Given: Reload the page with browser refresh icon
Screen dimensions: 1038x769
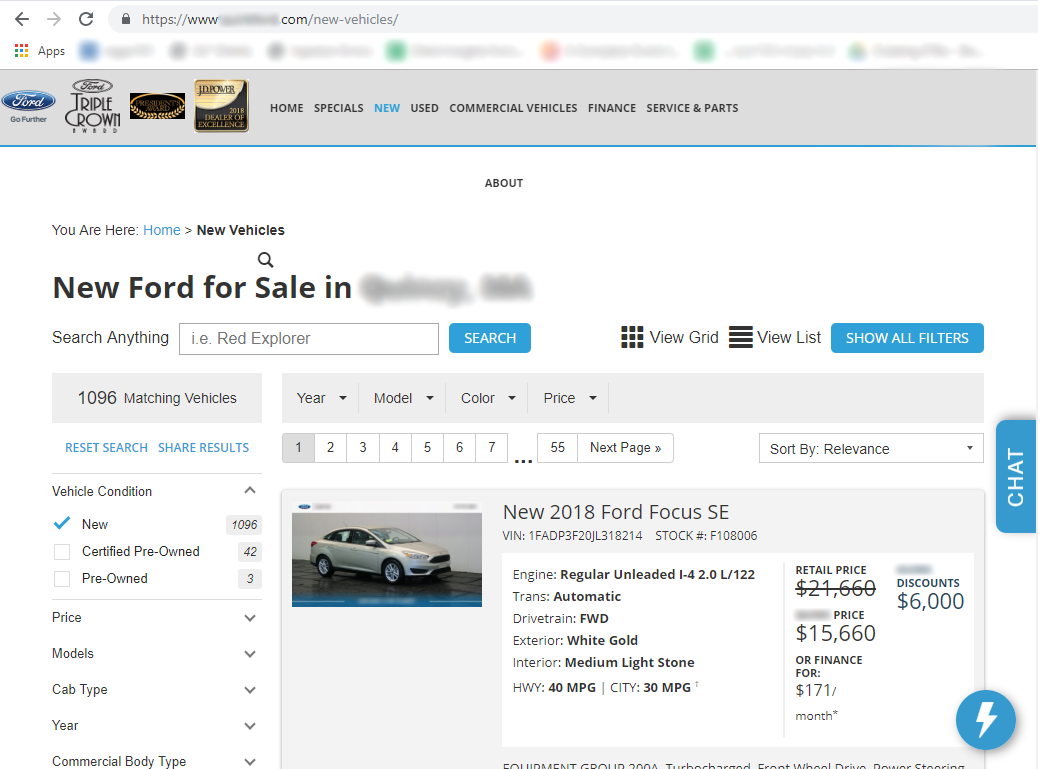Looking at the screenshot, I should point(86,19).
